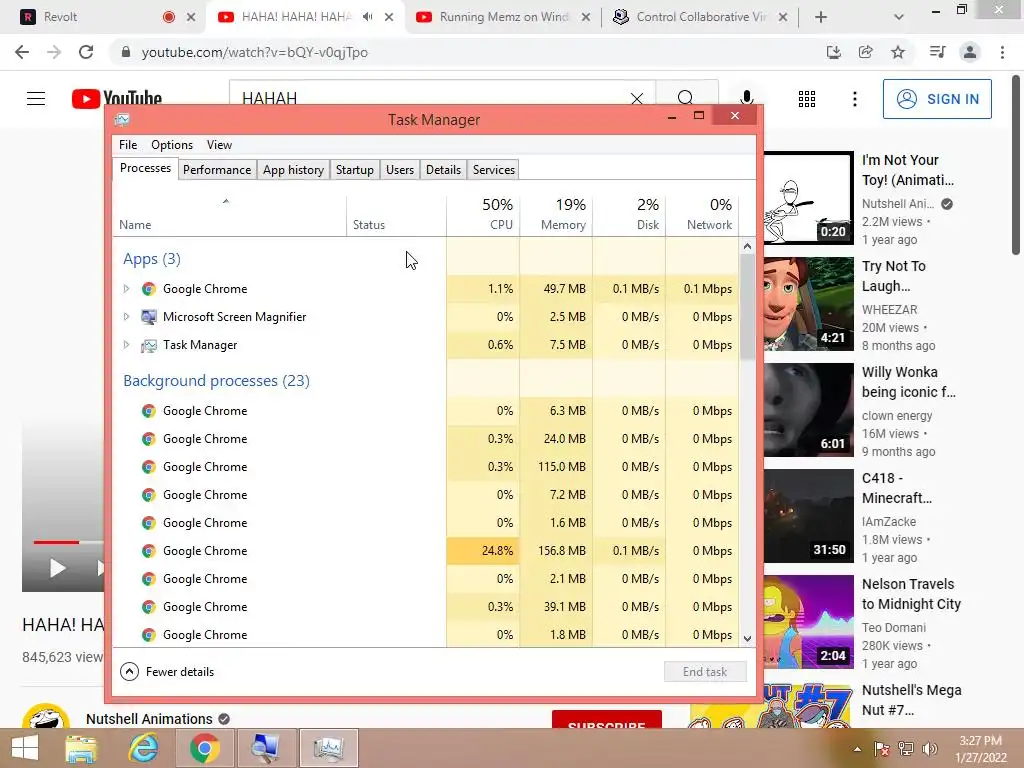Click the YouTube search magnifier button
Image resolution: width=1024 pixels, height=768 pixels.
click(686, 99)
